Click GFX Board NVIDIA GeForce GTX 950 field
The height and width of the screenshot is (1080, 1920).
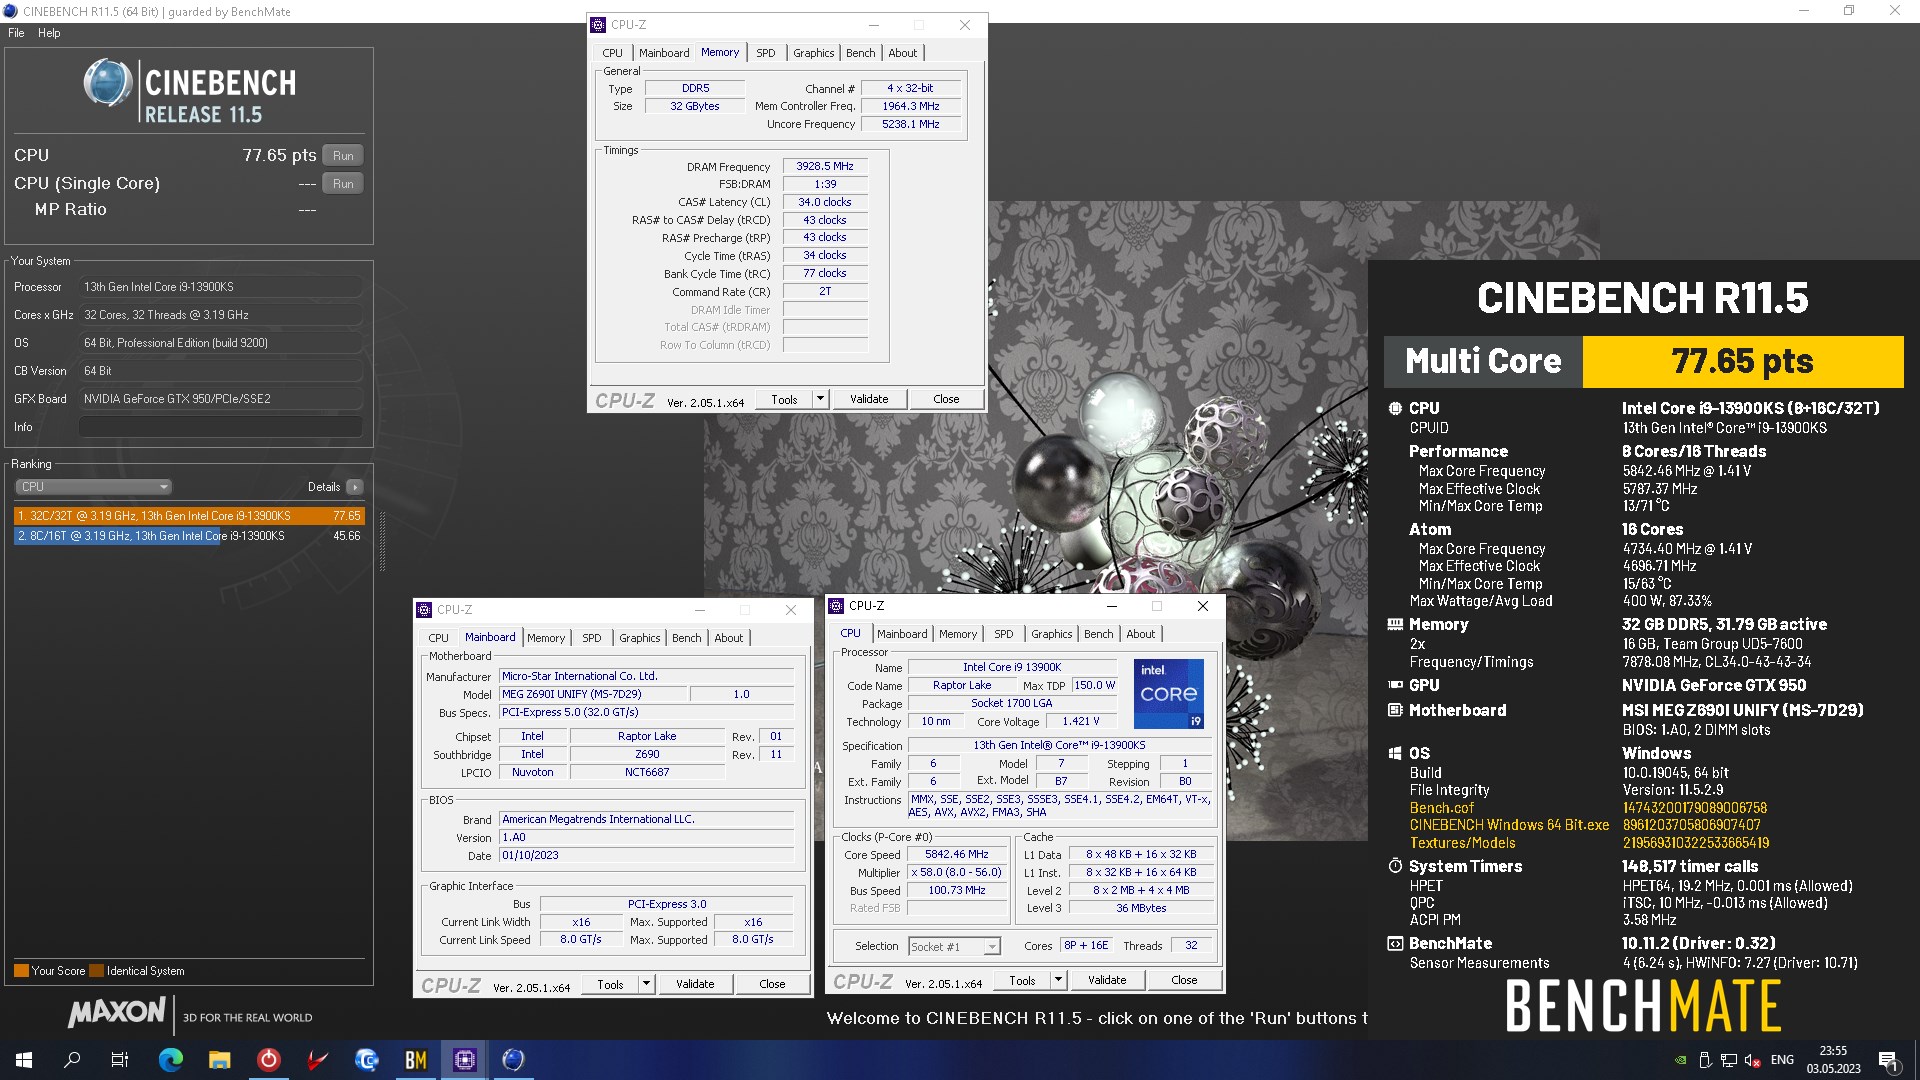pos(220,399)
